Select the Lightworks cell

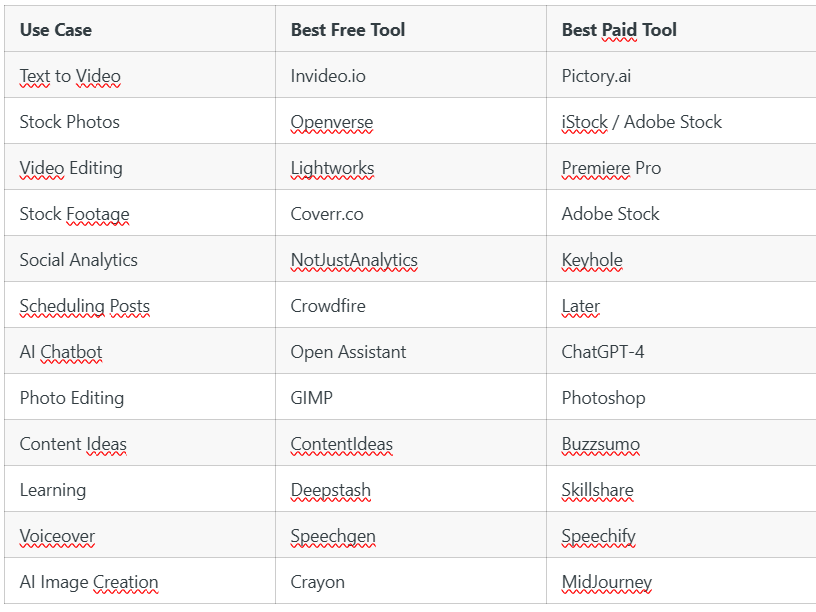[411, 167]
